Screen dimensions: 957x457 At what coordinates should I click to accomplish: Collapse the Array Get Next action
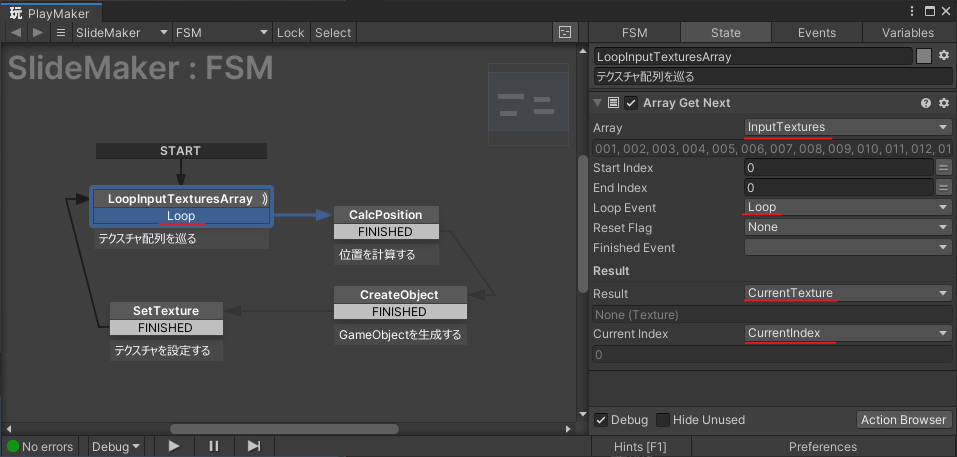click(x=598, y=103)
